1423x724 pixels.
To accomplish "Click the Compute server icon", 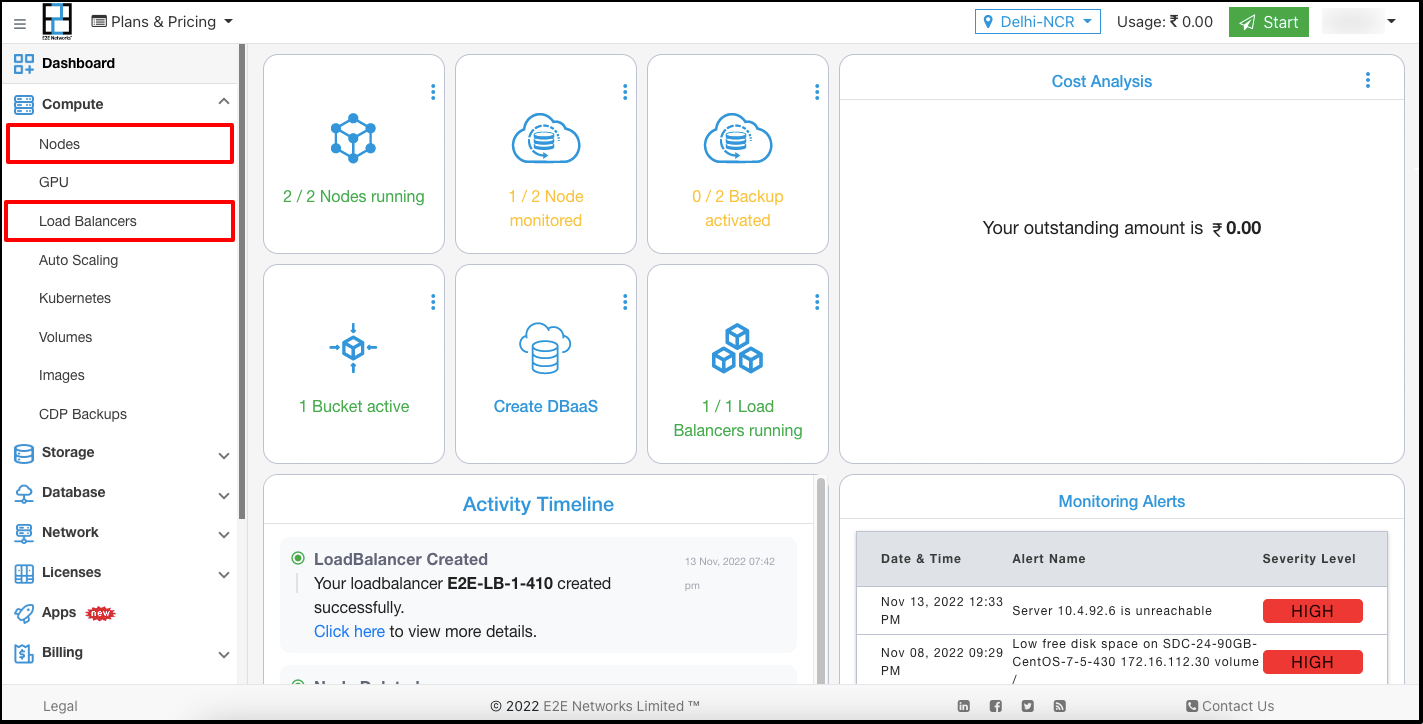I will 23,104.
